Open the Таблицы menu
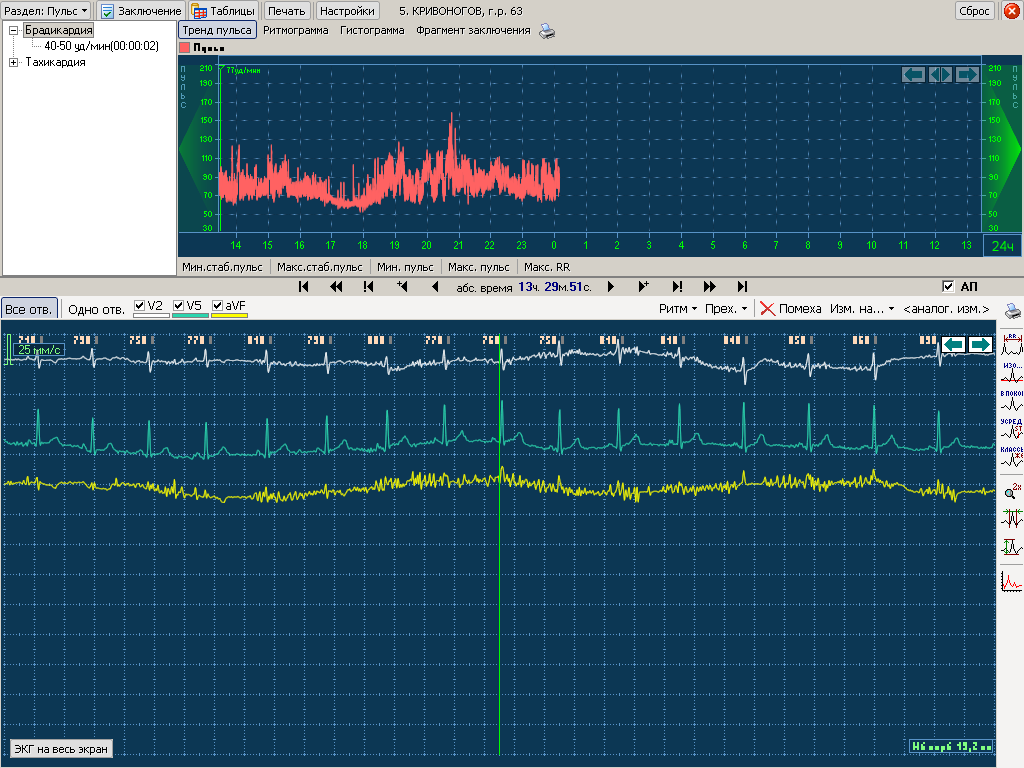The image size is (1024, 768). pyautogui.click(x=223, y=11)
